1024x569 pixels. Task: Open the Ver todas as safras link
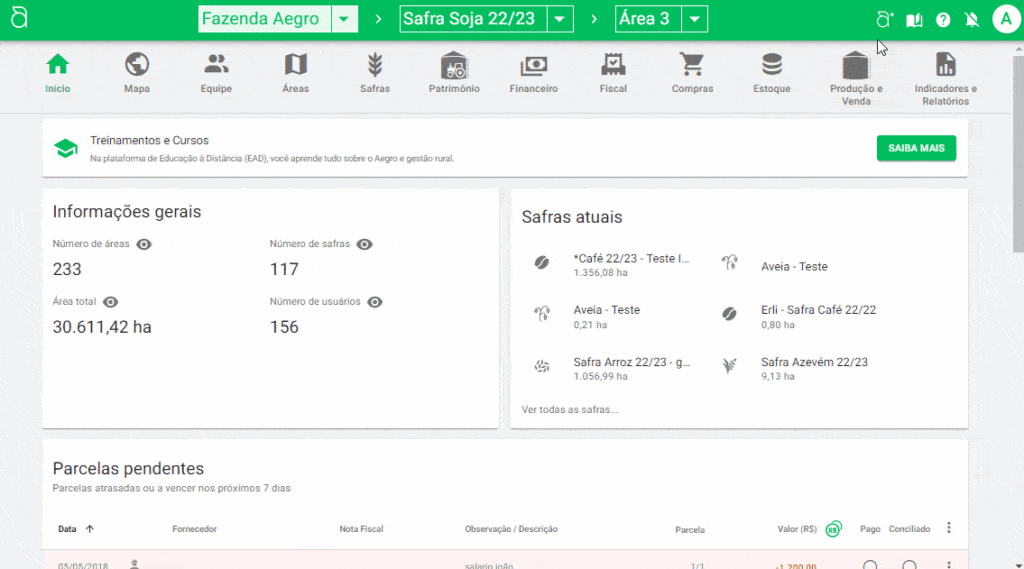click(570, 409)
